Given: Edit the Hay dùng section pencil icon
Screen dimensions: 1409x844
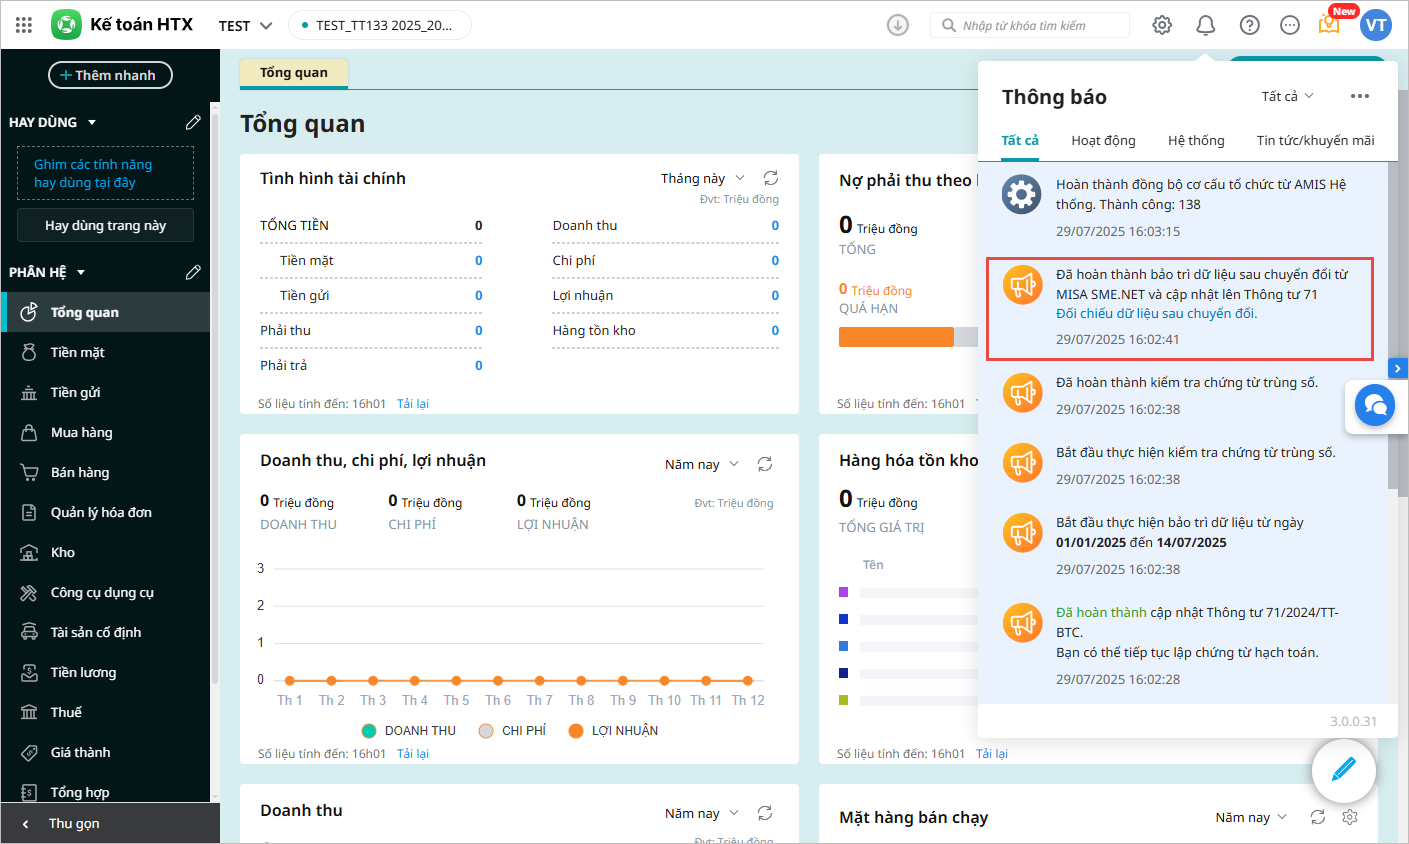Looking at the screenshot, I should (193, 122).
